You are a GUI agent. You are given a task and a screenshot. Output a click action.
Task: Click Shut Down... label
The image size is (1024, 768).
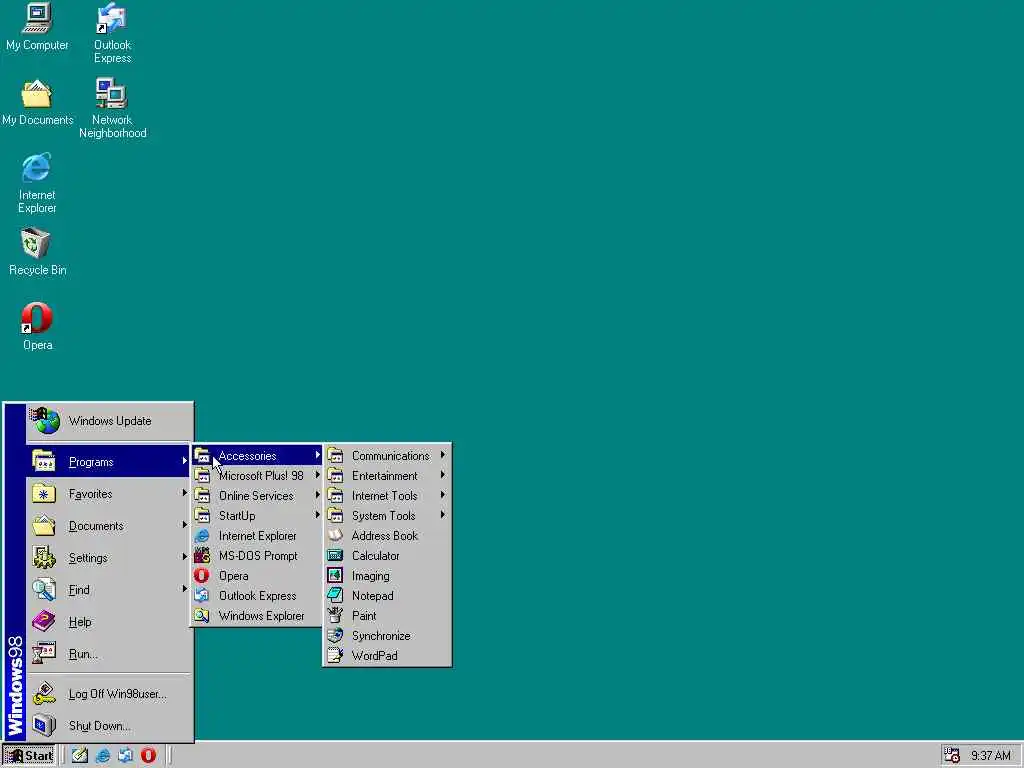click(x=99, y=726)
